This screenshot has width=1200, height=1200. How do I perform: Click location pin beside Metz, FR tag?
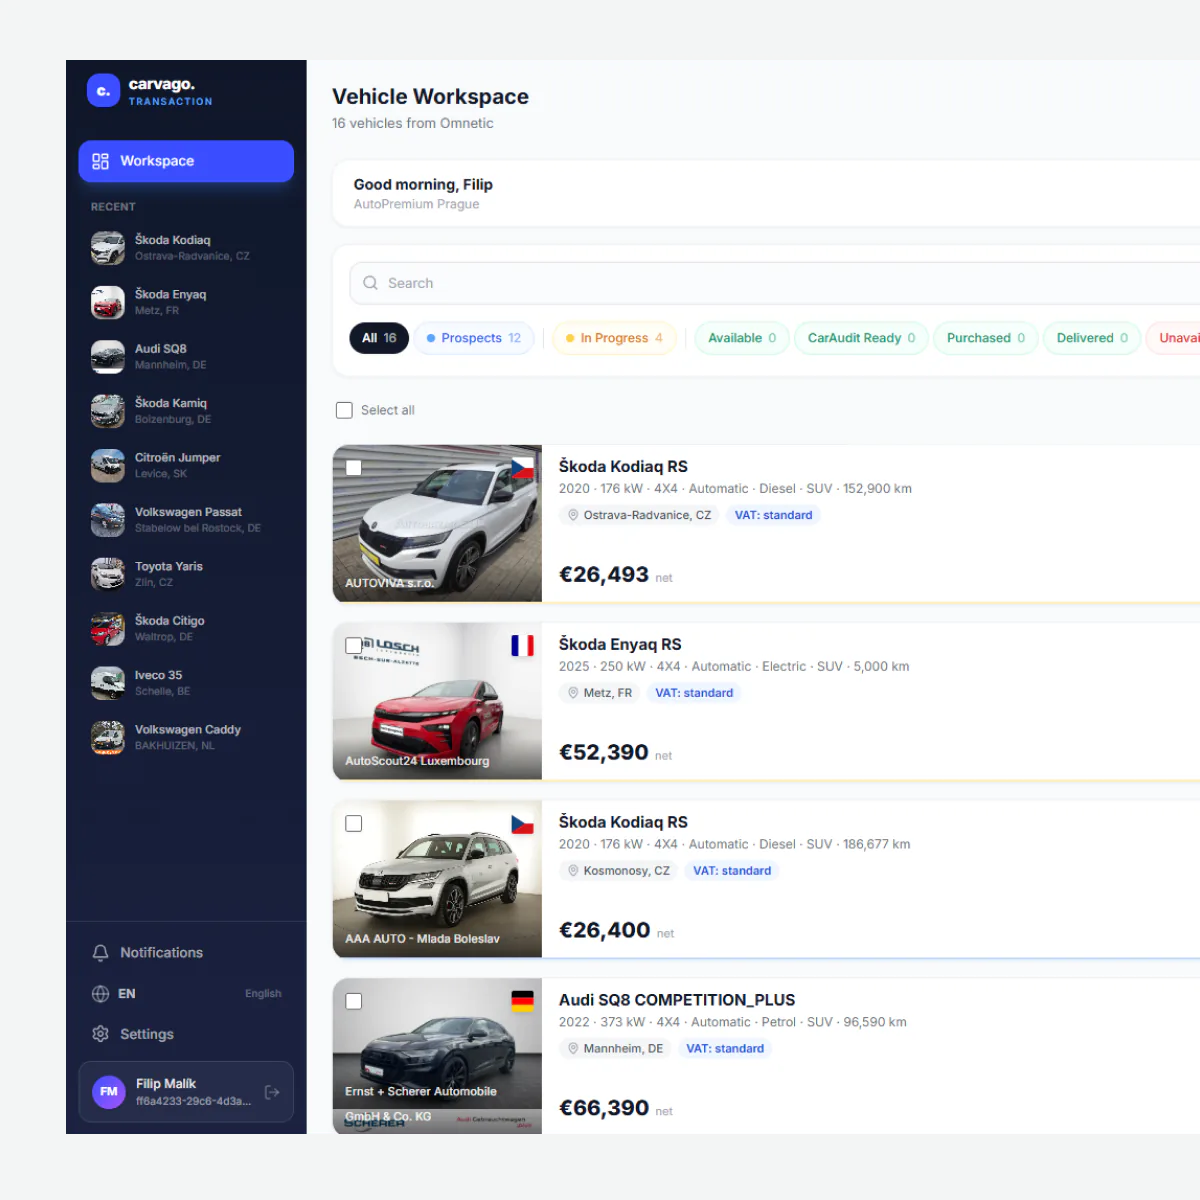pos(573,693)
